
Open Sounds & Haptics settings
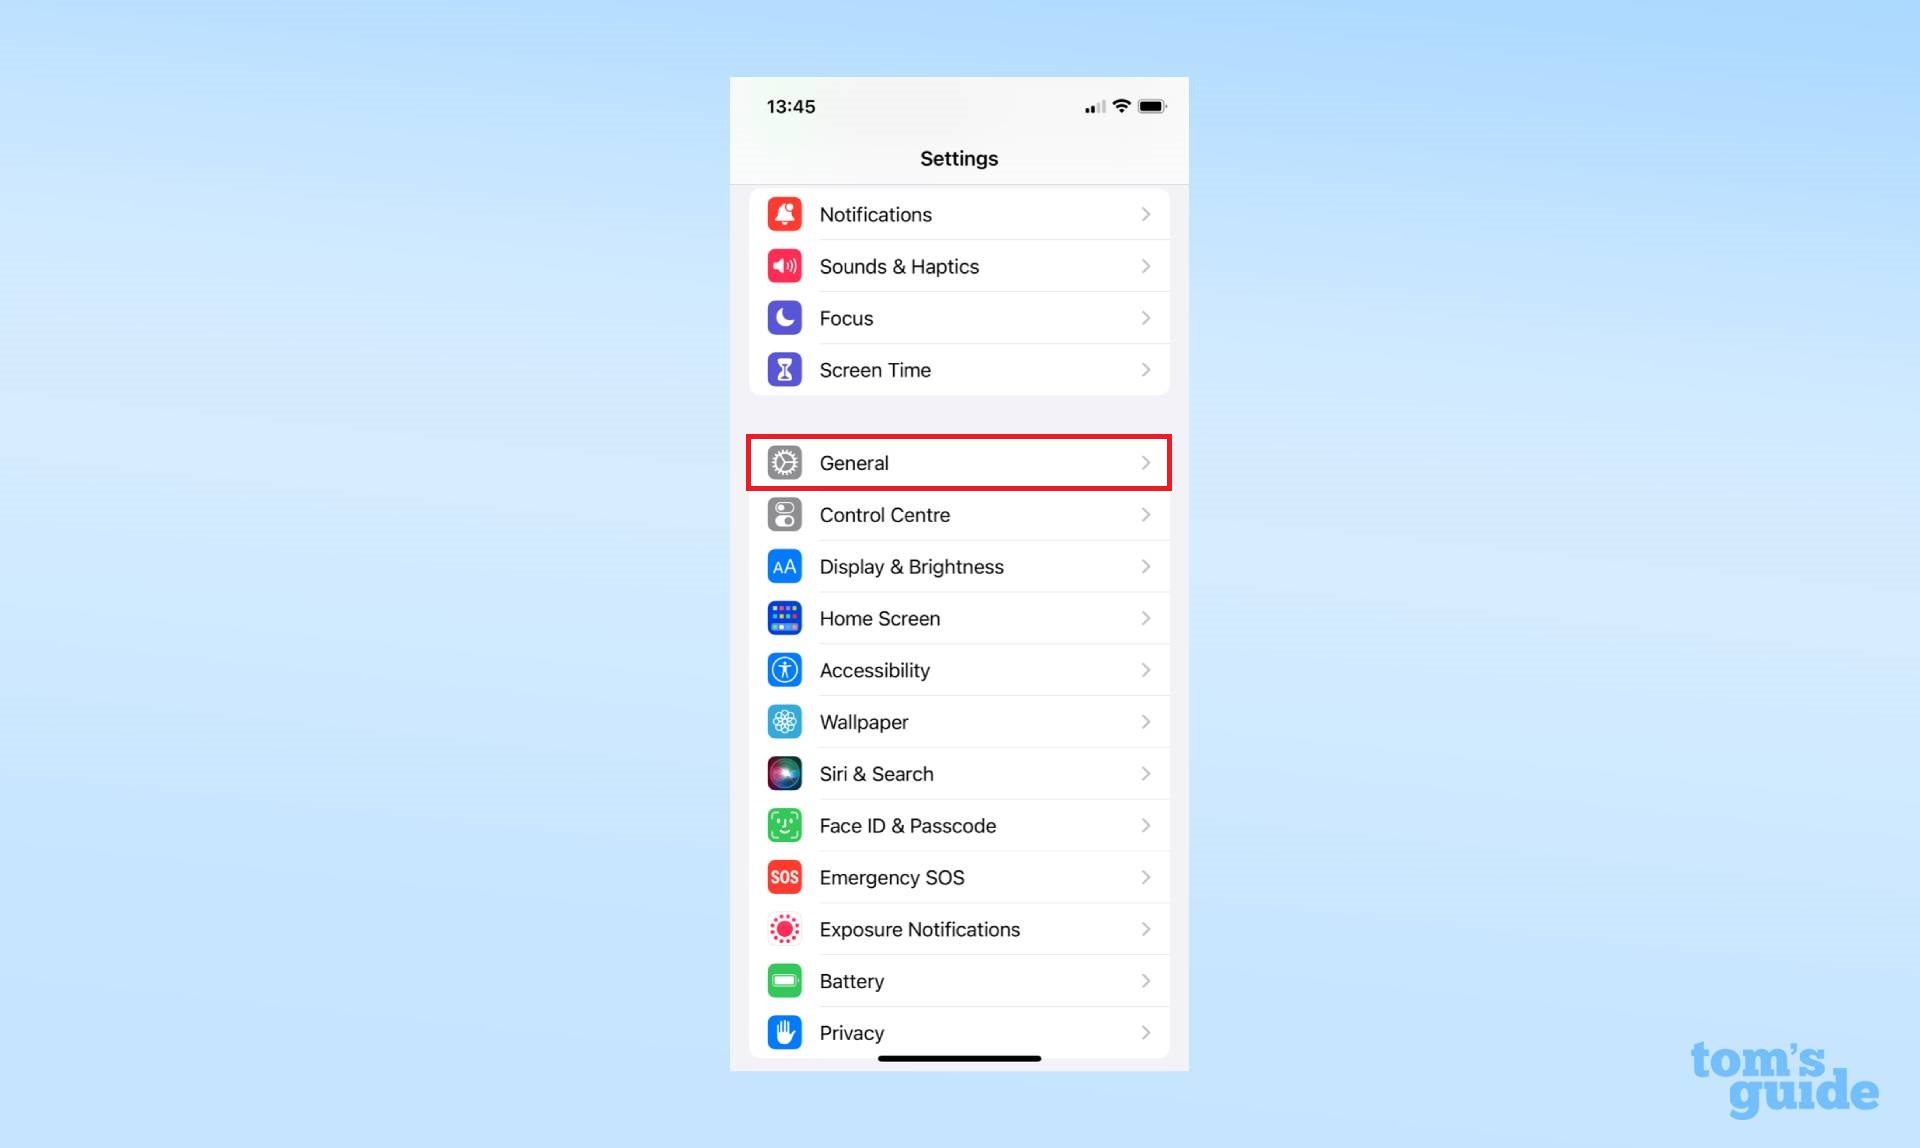[959, 265]
